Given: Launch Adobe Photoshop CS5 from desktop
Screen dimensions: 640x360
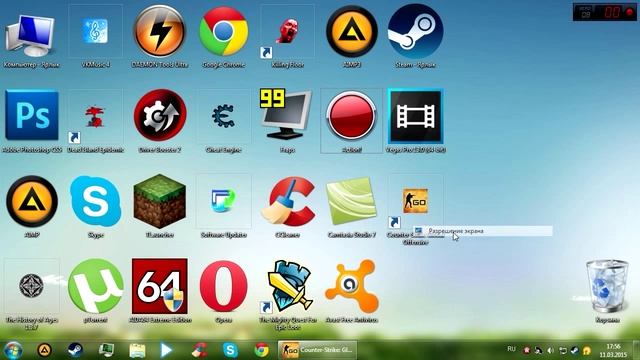Looking at the screenshot, I should tap(31, 121).
